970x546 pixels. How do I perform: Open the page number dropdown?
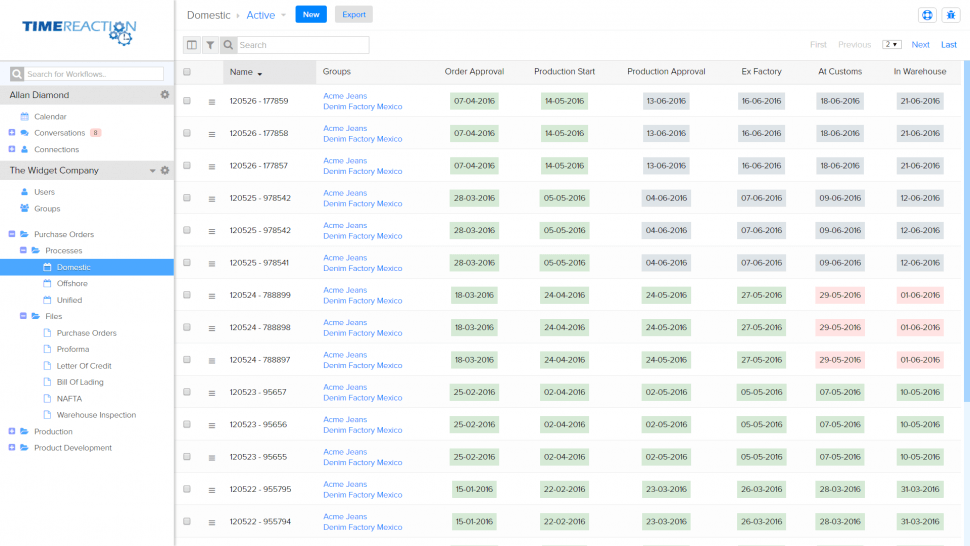click(x=891, y=45)
